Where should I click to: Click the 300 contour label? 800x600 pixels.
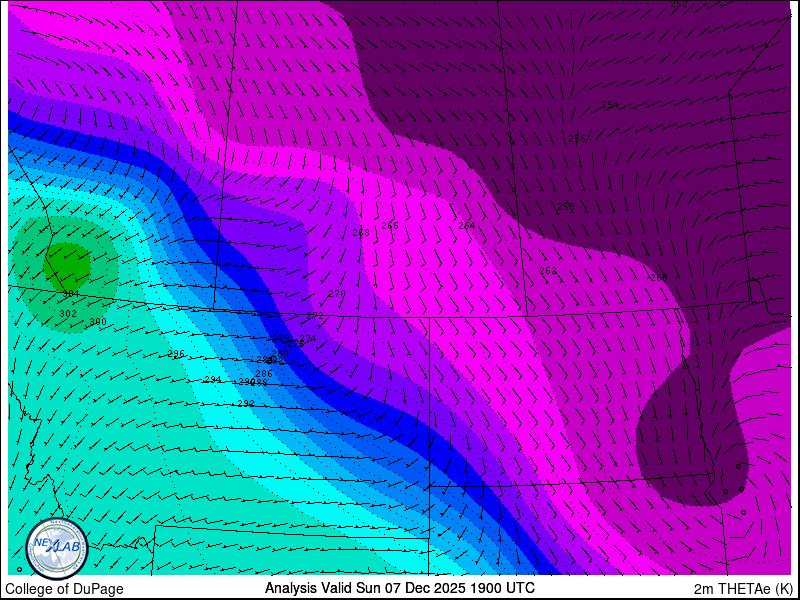[98, 322]
